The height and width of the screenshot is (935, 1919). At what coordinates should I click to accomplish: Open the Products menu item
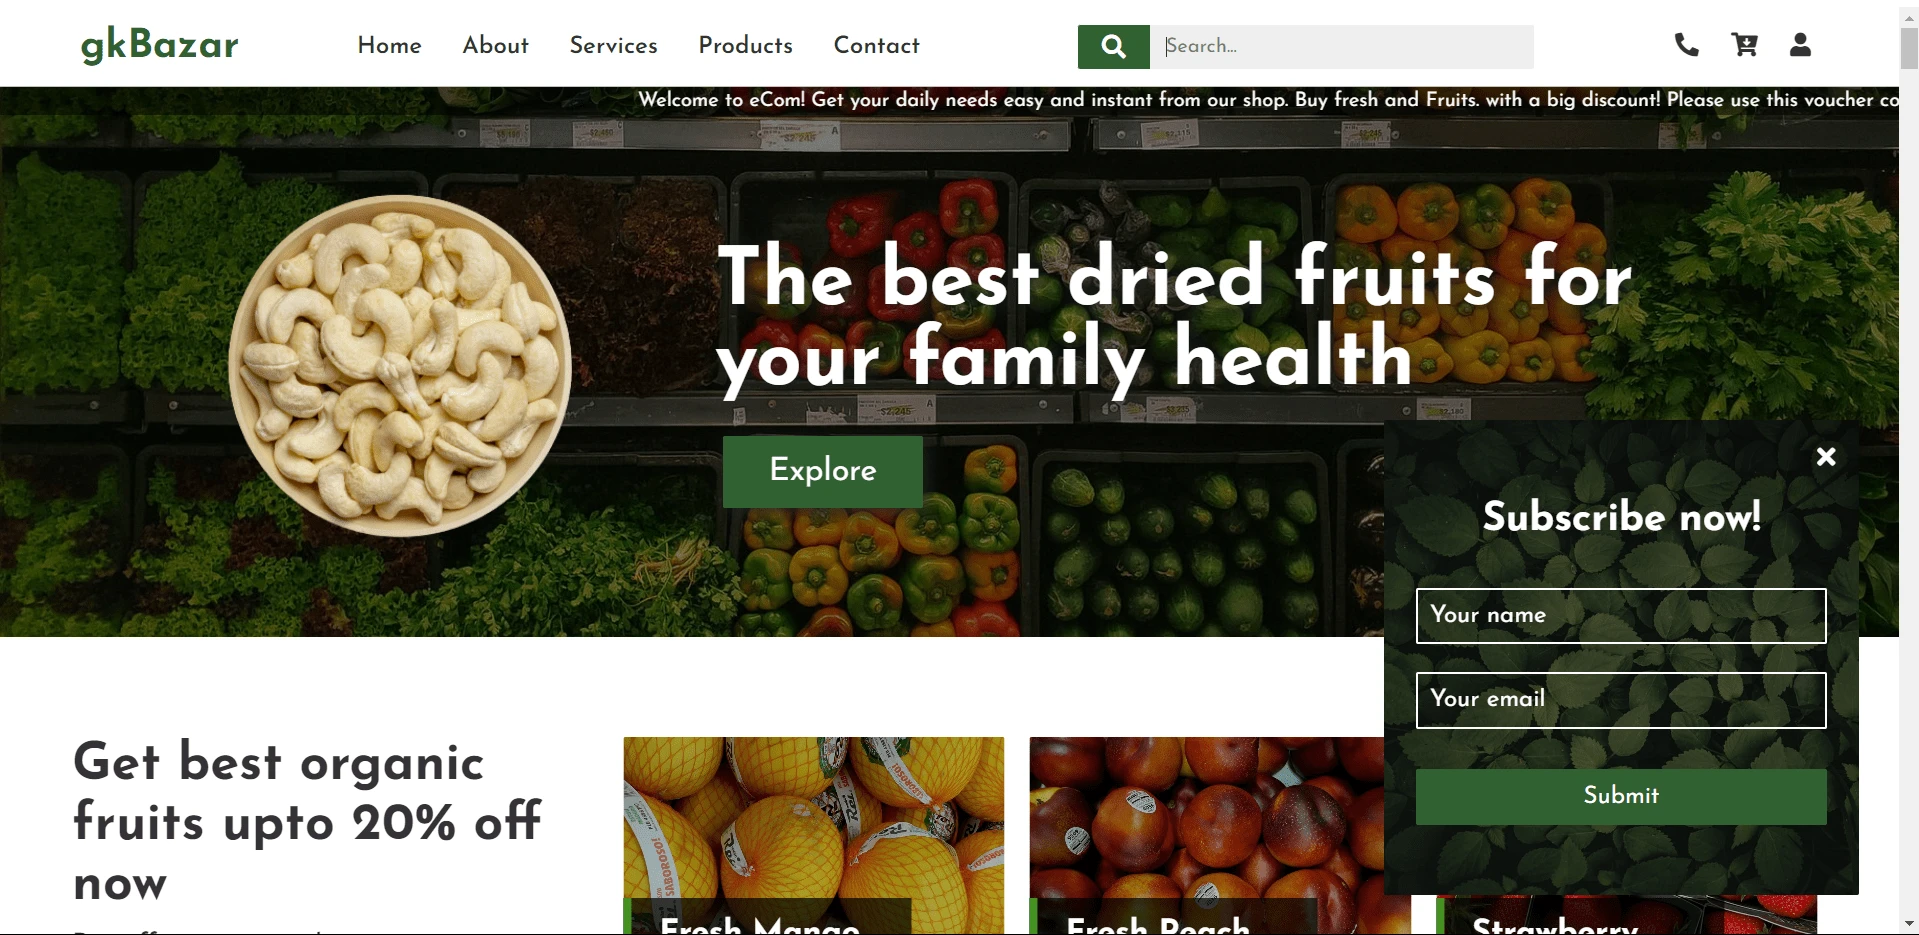click(745, 46)
